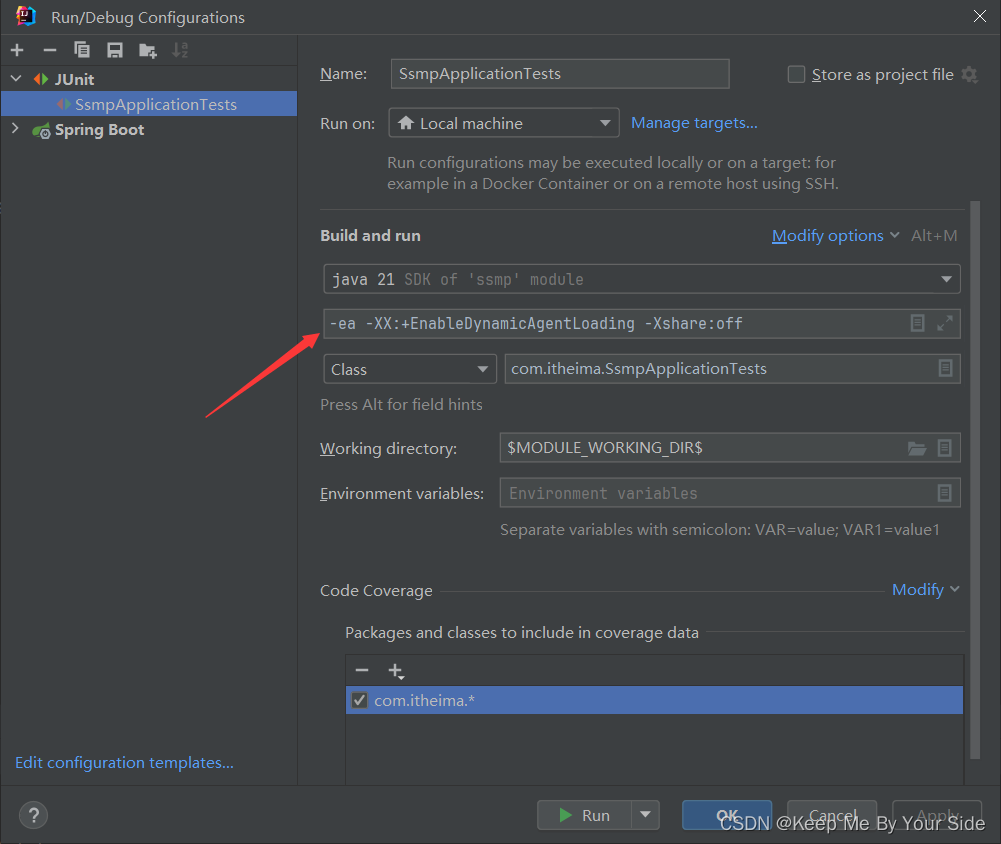Save the current configuration

point(113,49)
